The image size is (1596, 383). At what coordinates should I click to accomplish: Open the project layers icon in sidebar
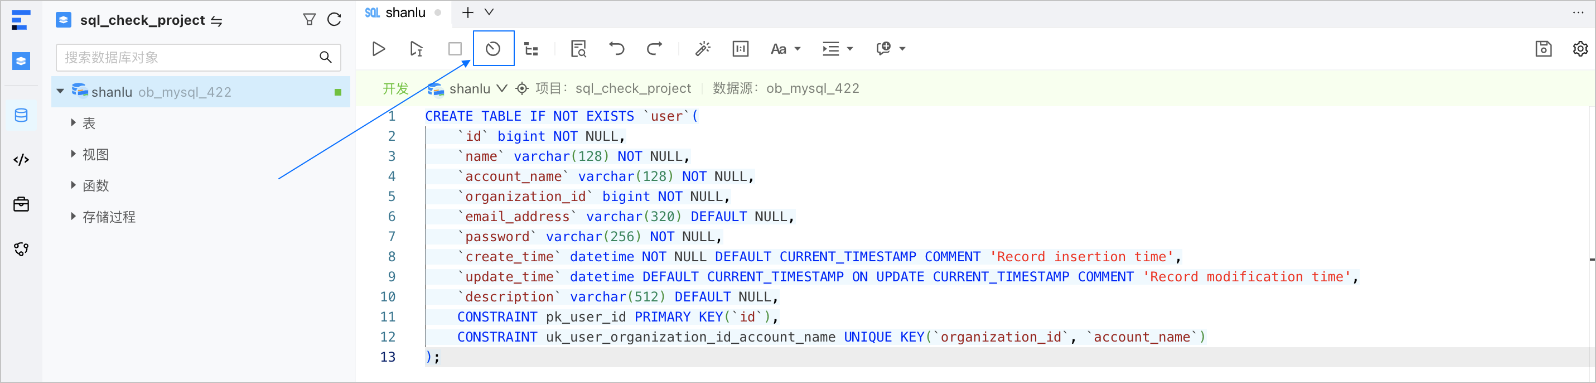click(21, 61)
